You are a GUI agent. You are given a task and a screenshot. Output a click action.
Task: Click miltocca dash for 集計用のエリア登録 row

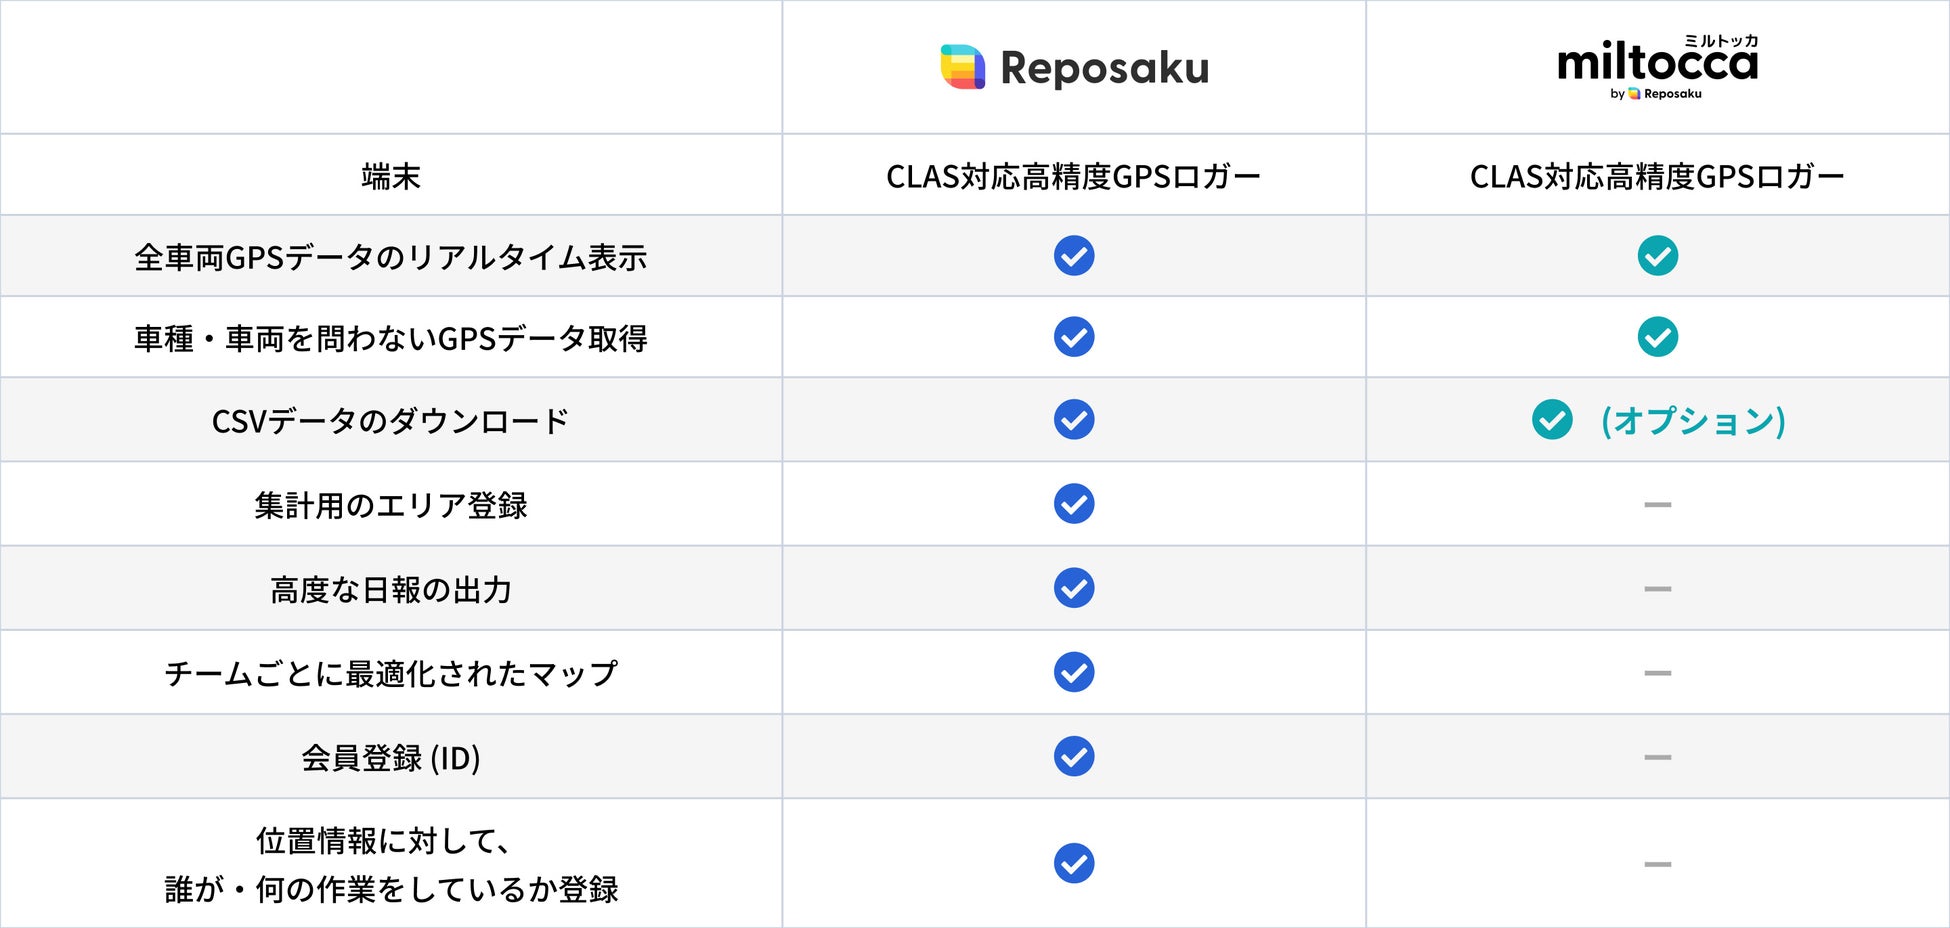(1657, 505)
